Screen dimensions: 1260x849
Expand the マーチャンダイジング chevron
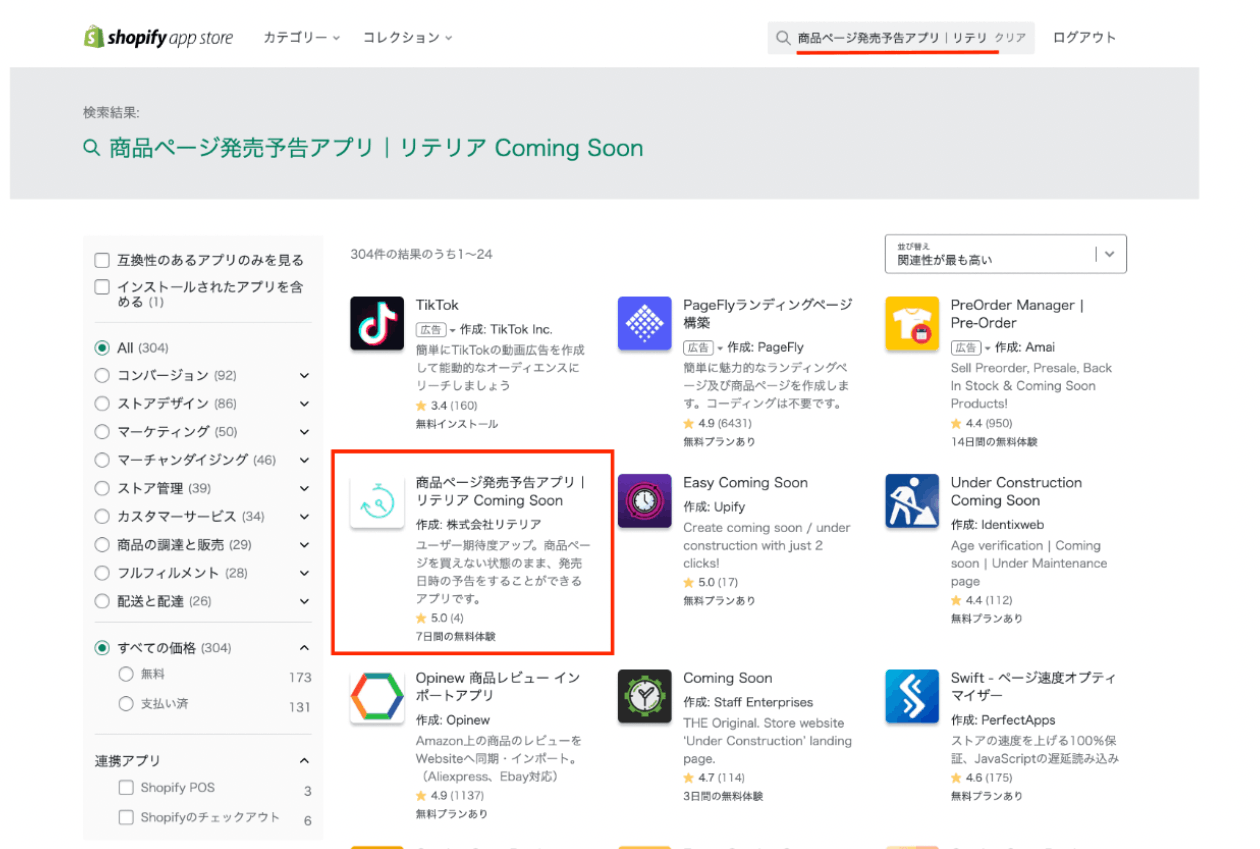coord(305,460)
